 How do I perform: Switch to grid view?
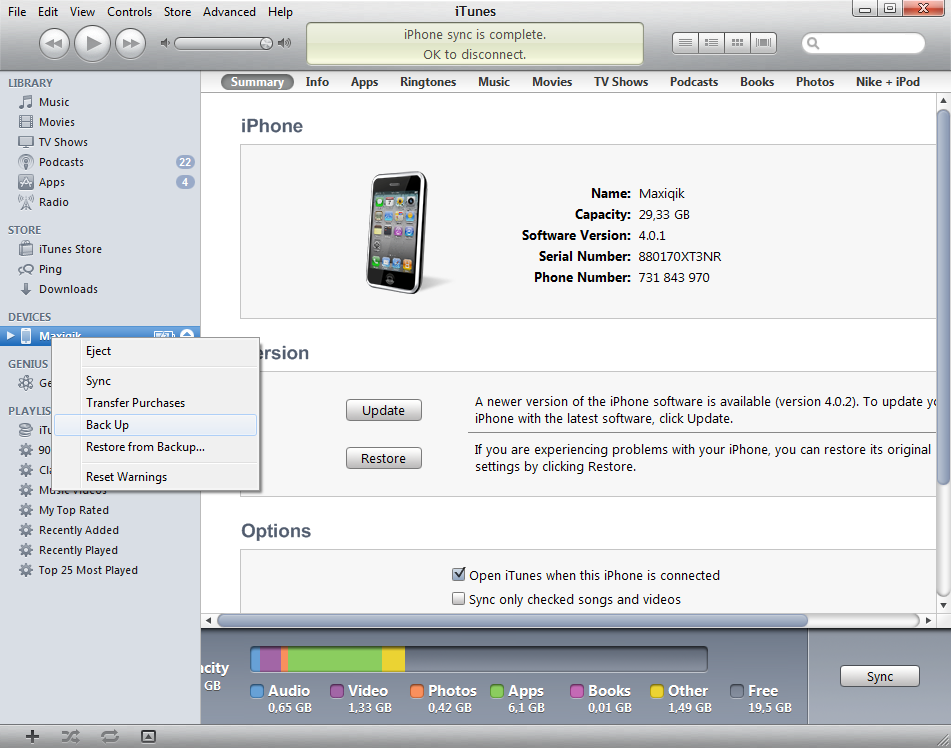tap(737, 42)
